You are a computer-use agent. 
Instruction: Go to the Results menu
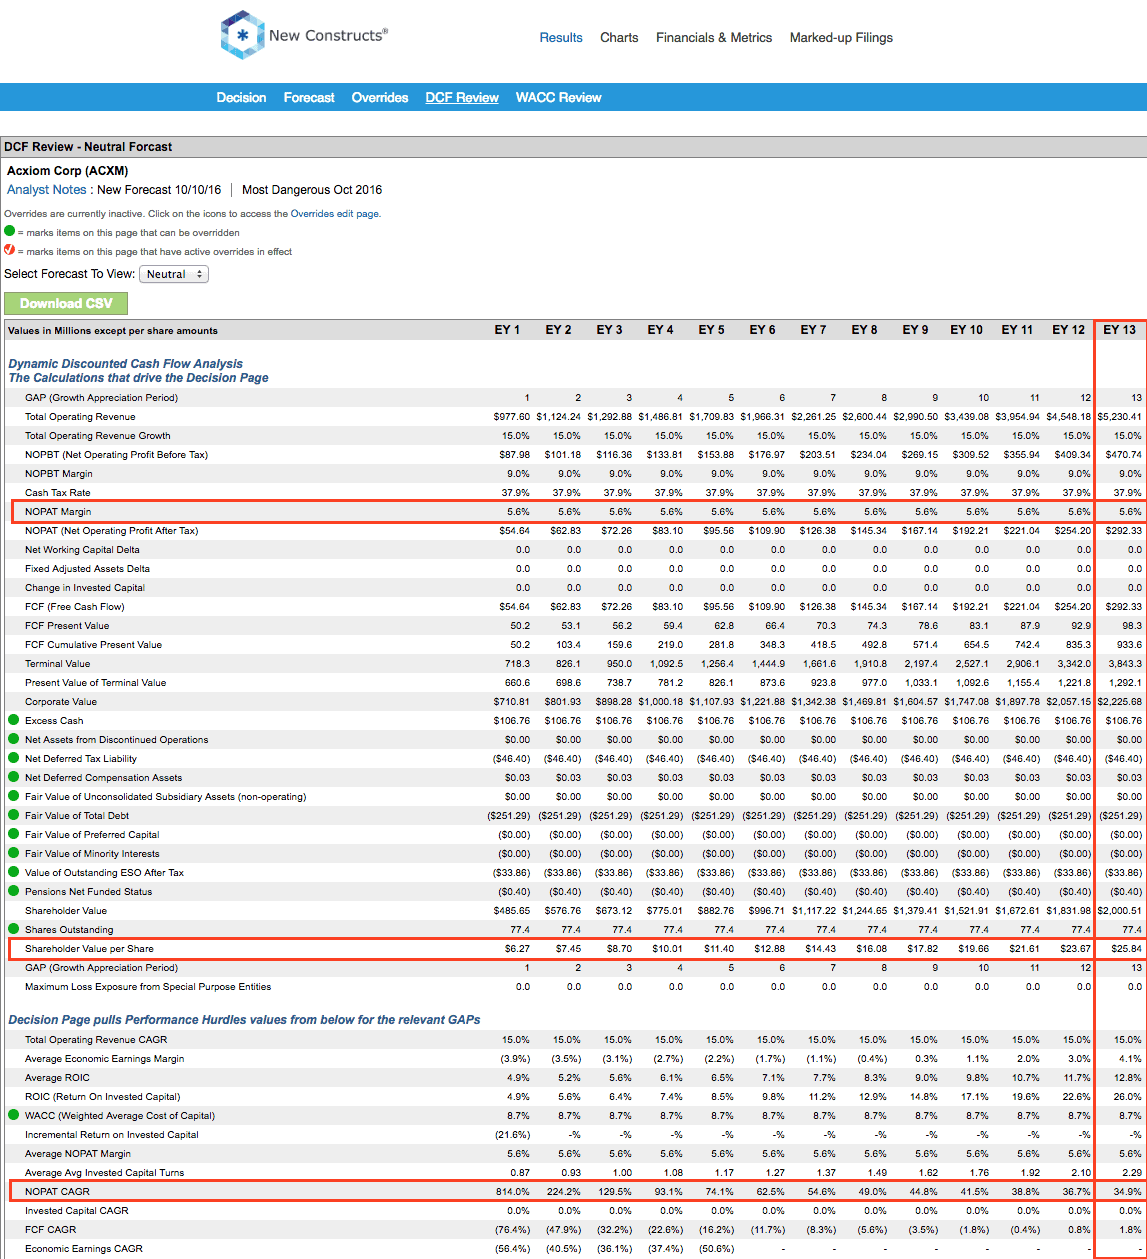(561, 37)
